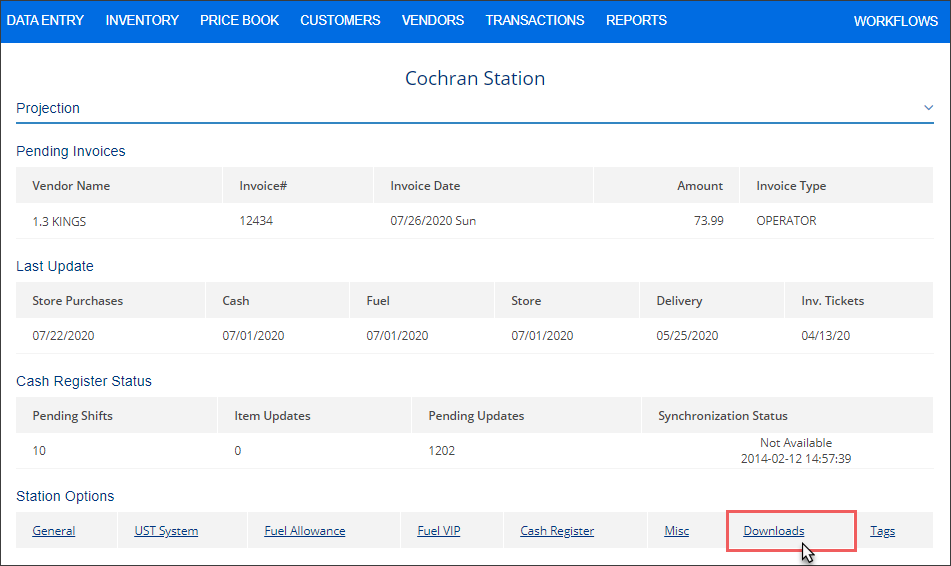Click the Not Available synchronization status
The image size is (951, 566).
pyautogui.click(x=796, y=443)
